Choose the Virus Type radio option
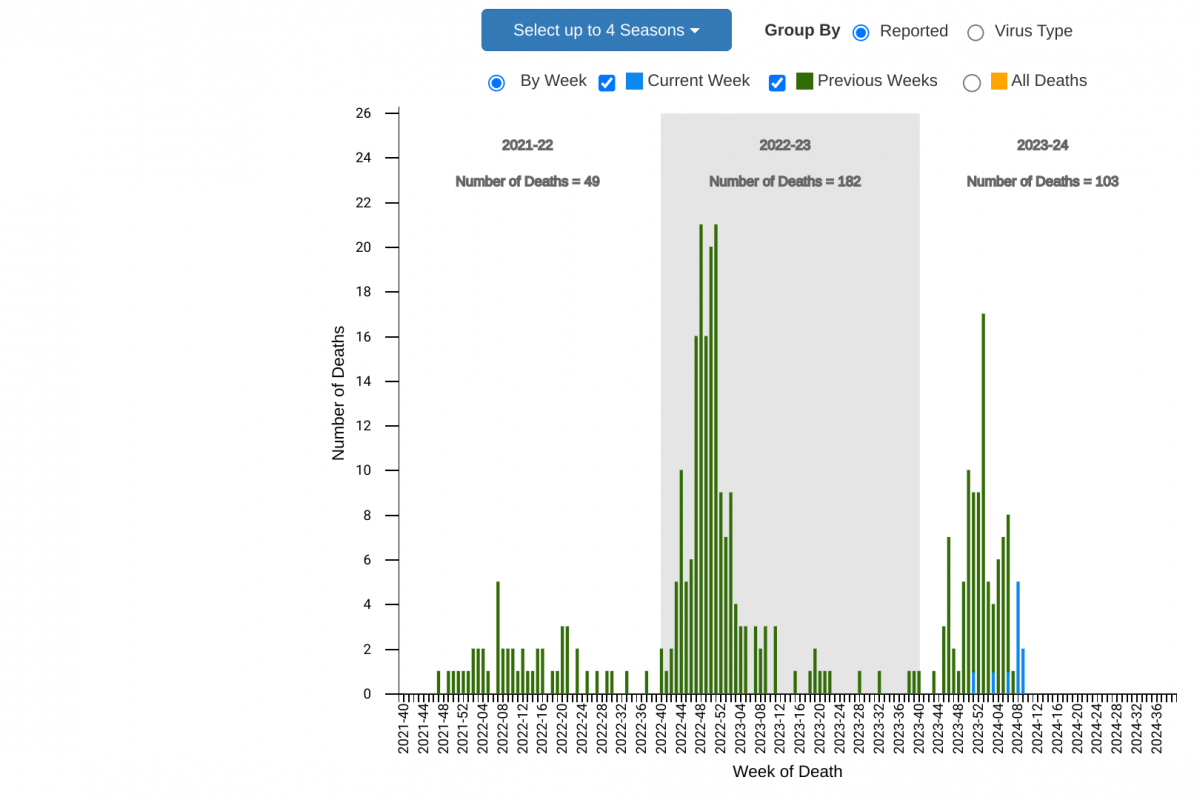The height and width of the screenshot is (800, 1200). 975,32
